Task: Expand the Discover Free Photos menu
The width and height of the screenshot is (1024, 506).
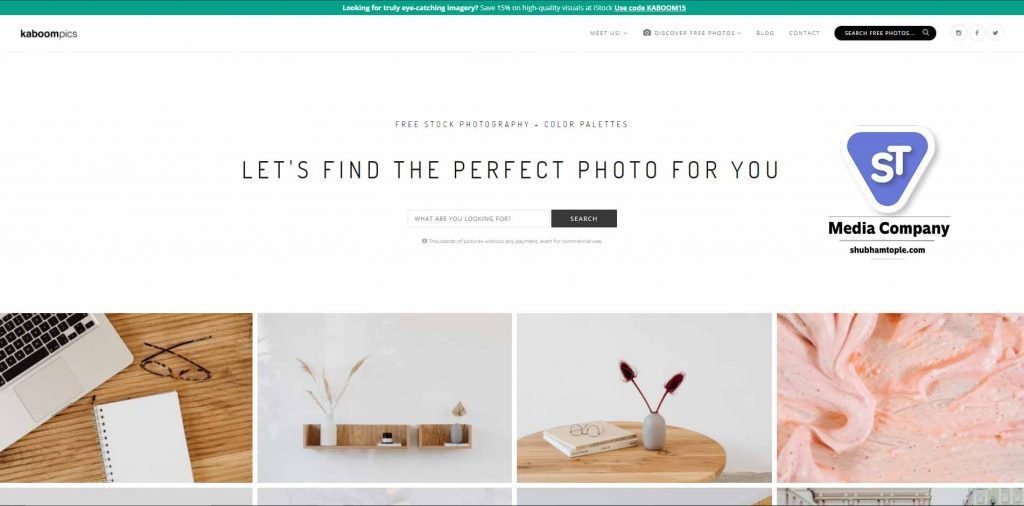Action: tap(698, 33)
